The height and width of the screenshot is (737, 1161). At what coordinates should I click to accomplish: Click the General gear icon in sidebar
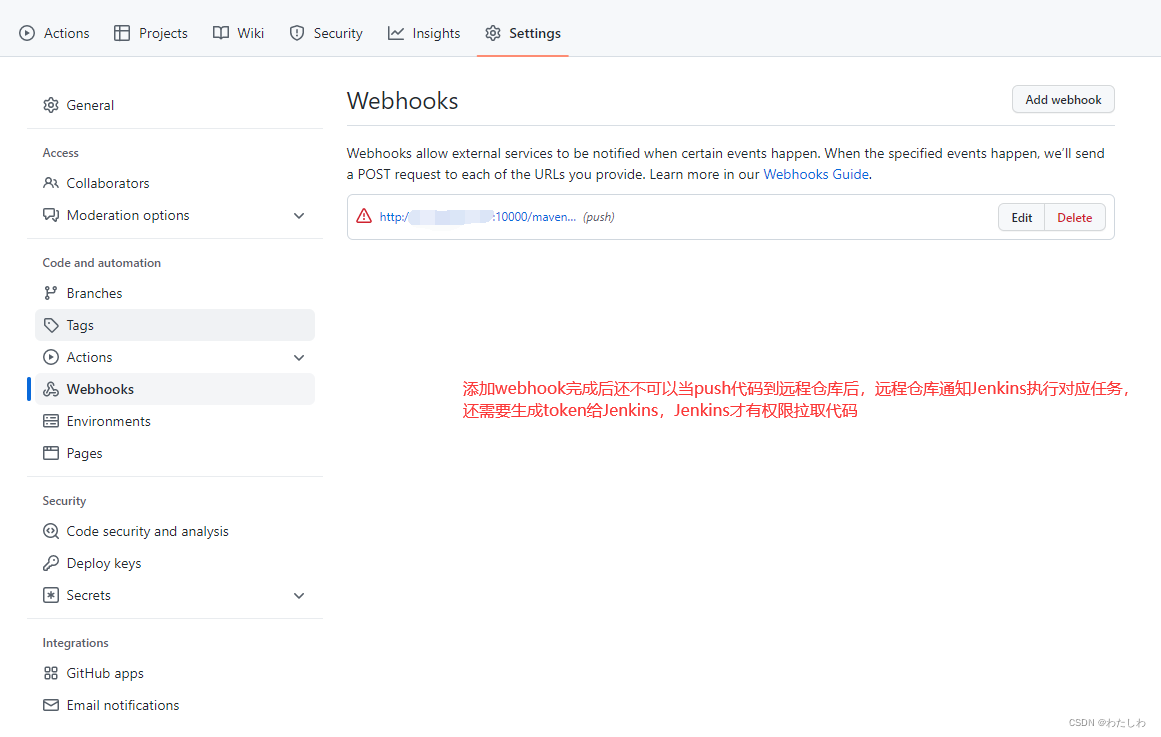click(50, 105)
